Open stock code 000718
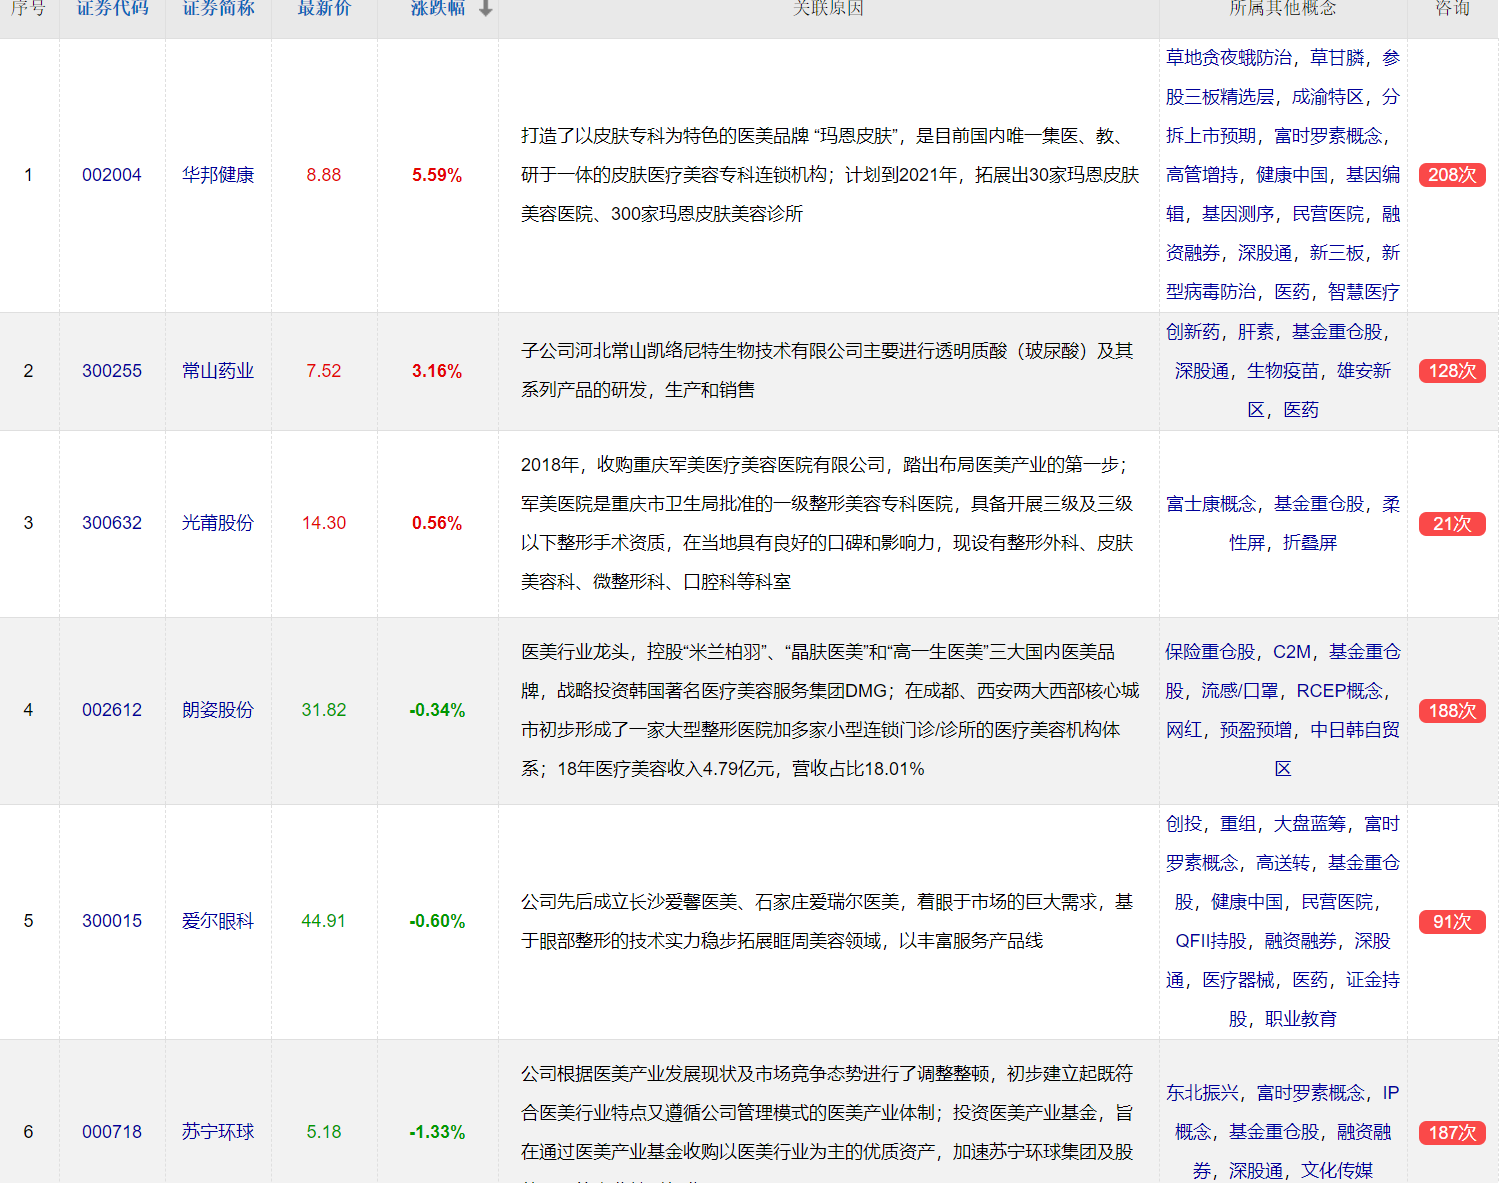The height and width of the screenshot is (1183, 1504). [112, 1132]
